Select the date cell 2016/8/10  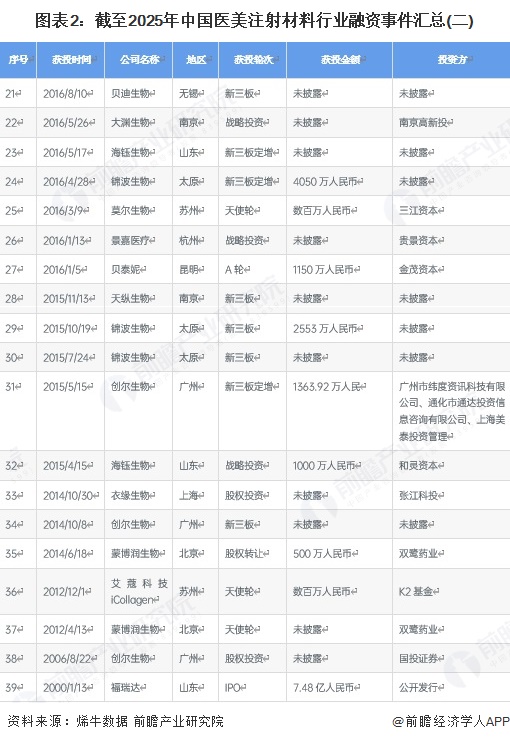pyautogui.click(x=68, y=94)
